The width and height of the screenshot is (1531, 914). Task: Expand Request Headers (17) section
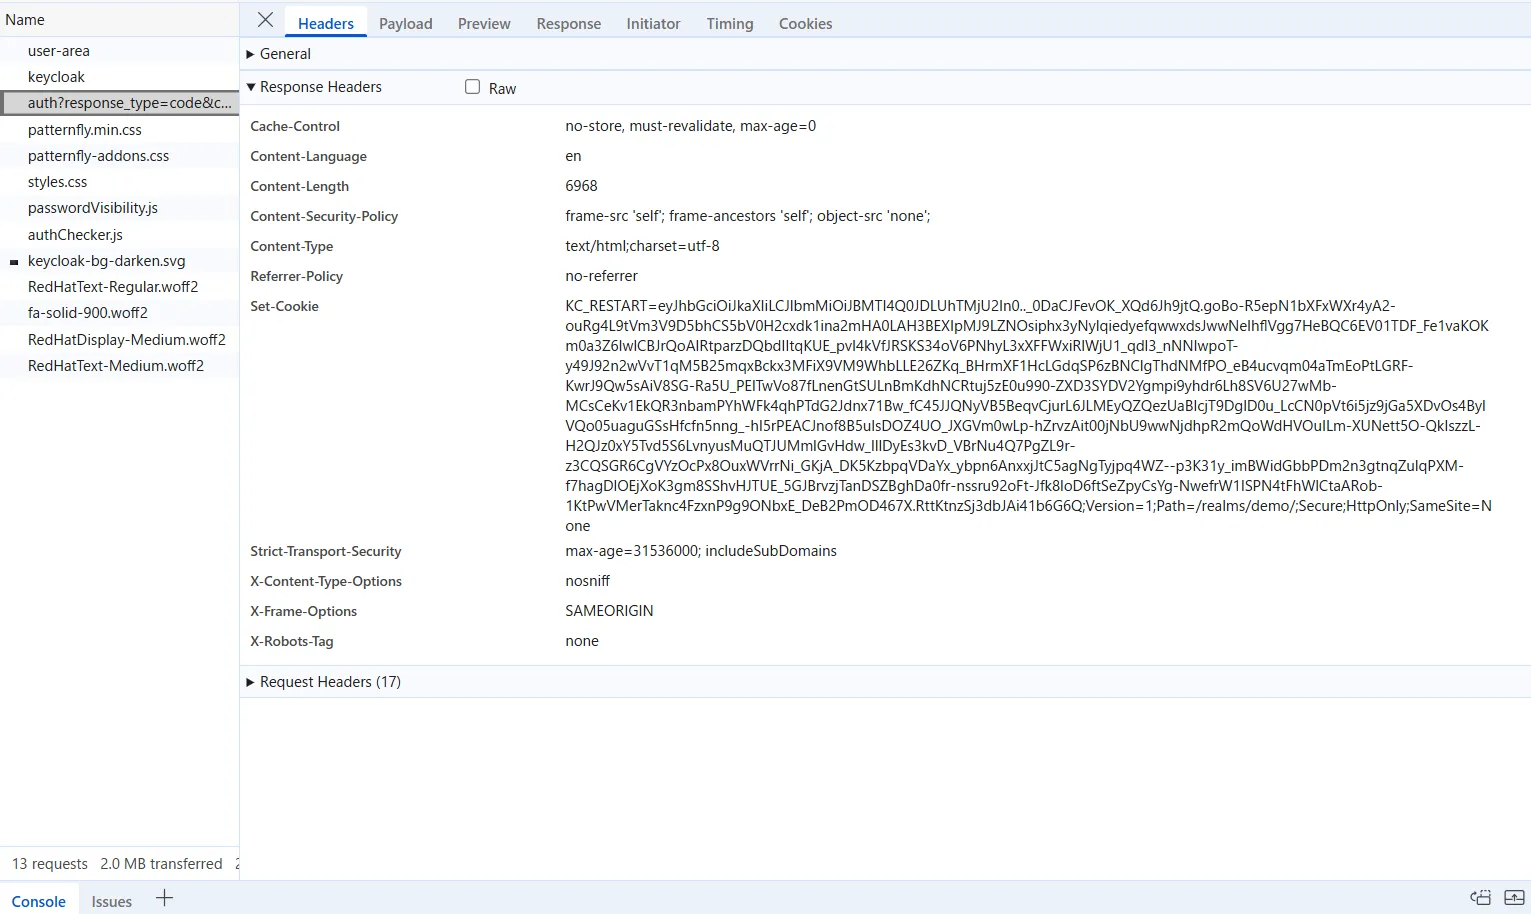pos(330,682)
